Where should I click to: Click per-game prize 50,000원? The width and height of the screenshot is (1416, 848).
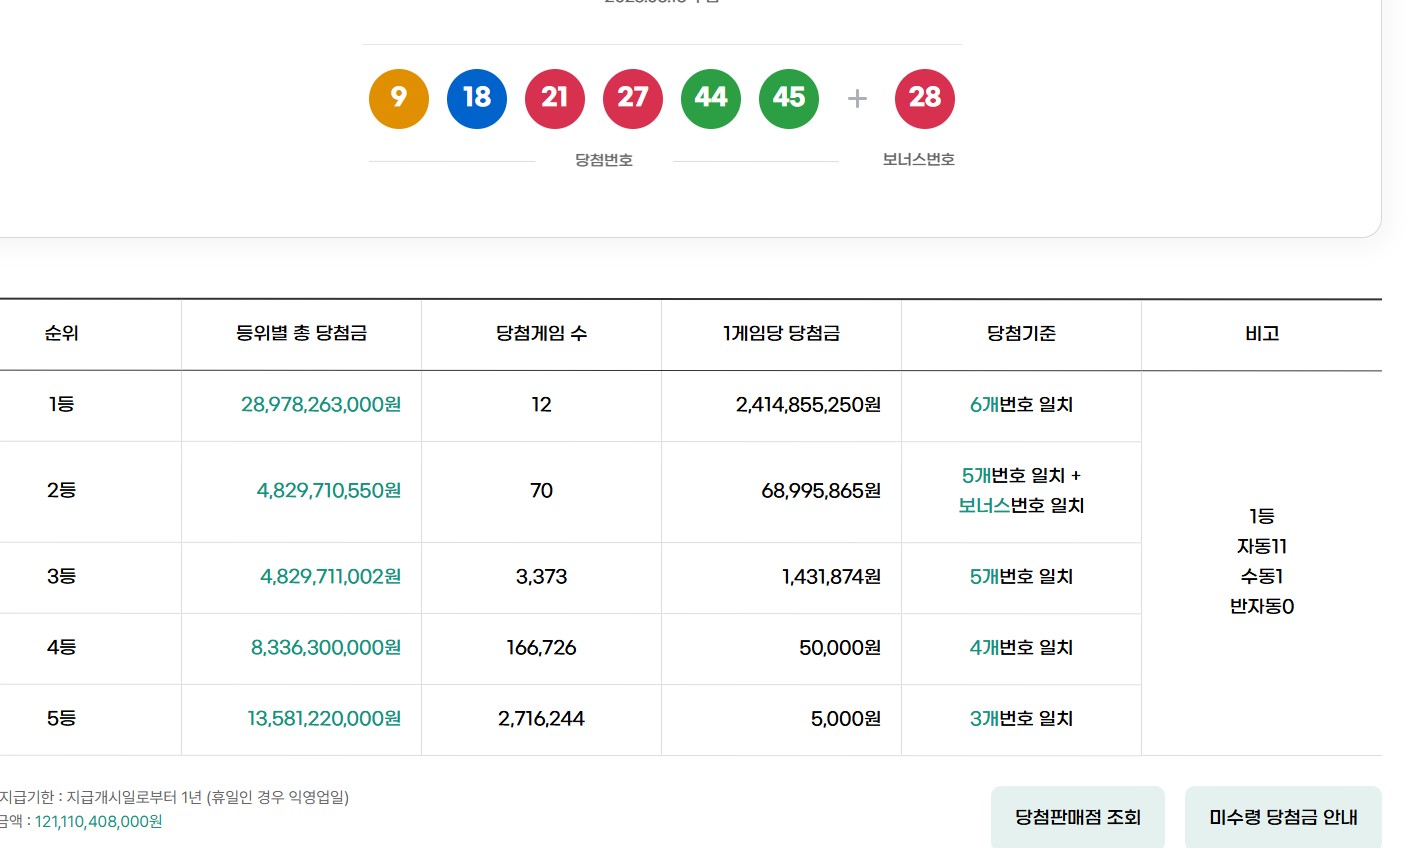[x=840, y=648]
